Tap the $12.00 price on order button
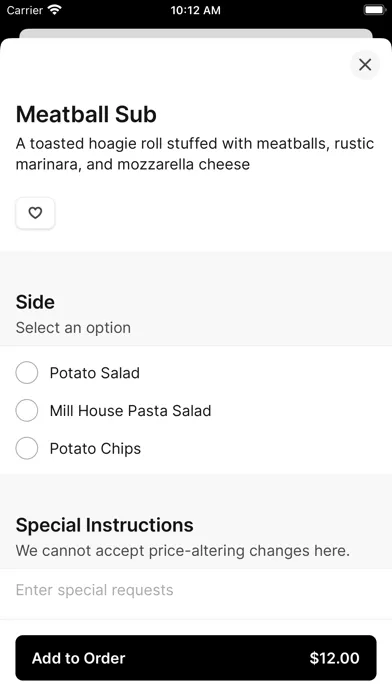Screen dimensions: 392x696 [334, 658]
